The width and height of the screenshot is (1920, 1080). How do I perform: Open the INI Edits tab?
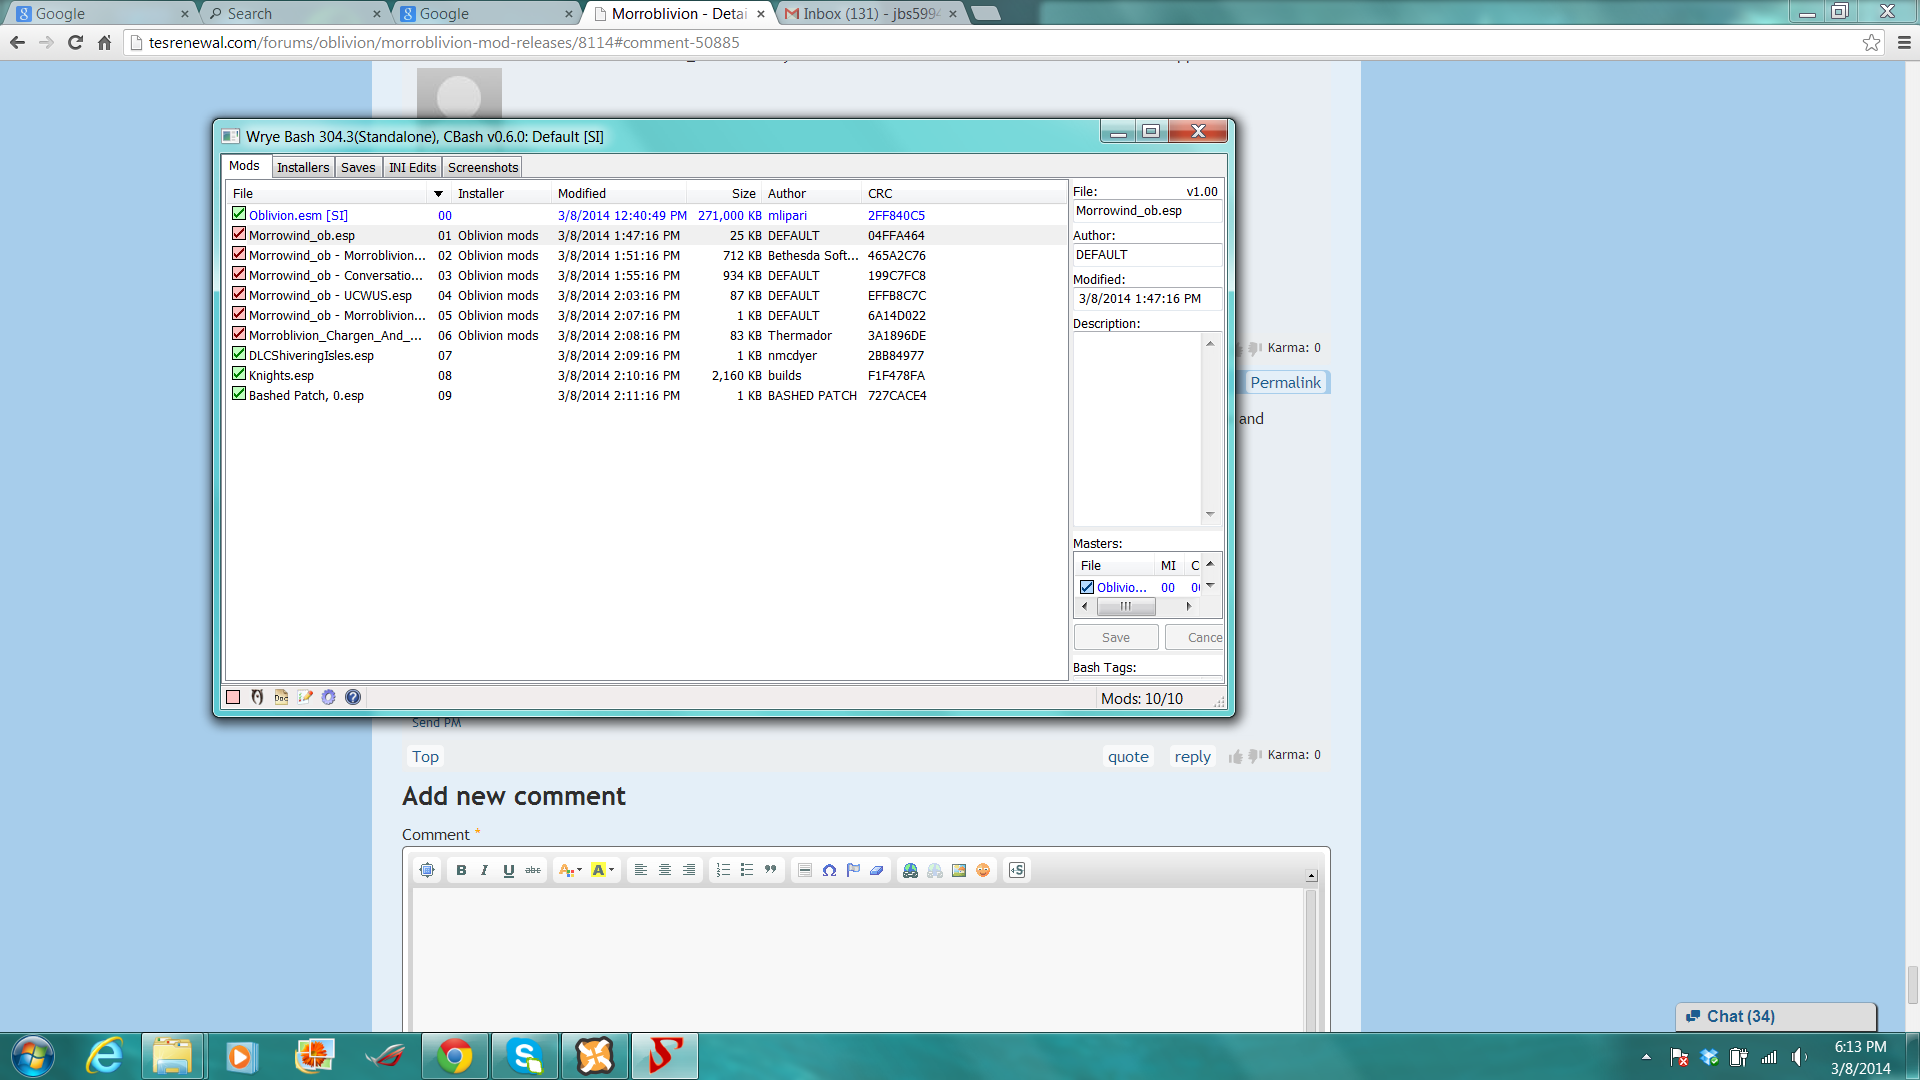coord(412,167)
